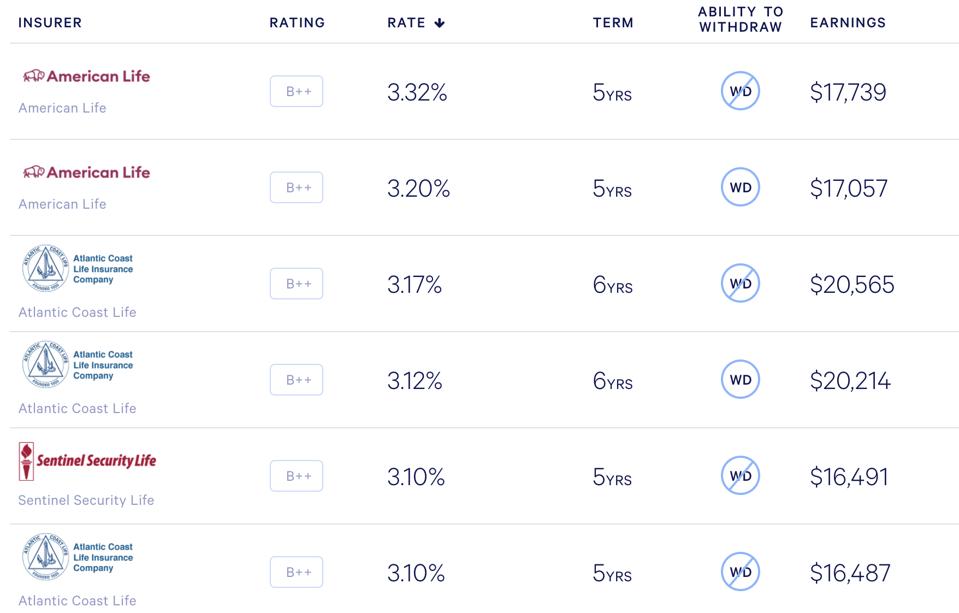Click the INSURER column header
The height and width of the screenshot is (613, 959).
(x=50, y=22)
